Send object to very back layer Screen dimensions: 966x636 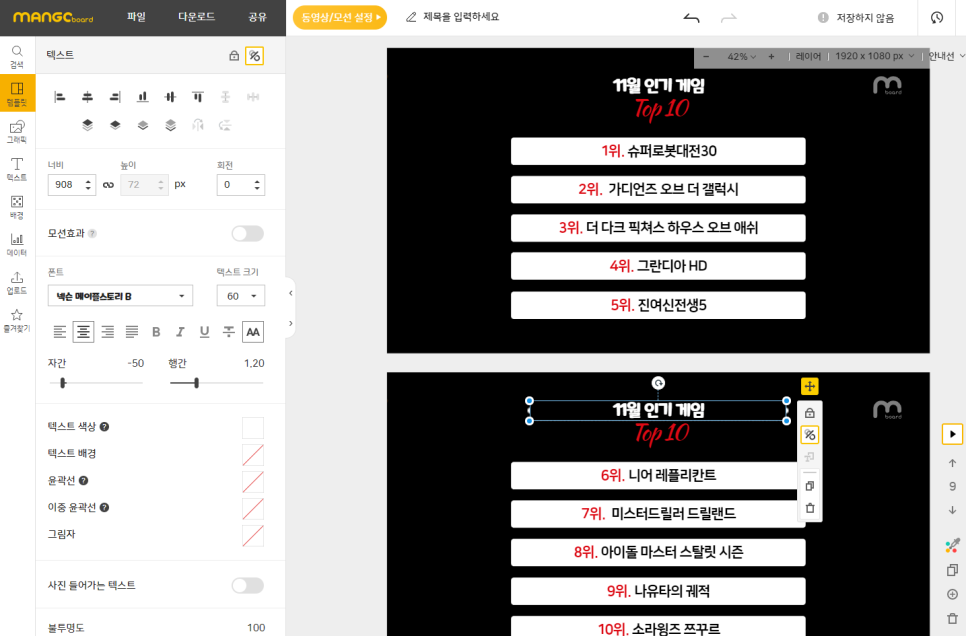coord(171,125)
